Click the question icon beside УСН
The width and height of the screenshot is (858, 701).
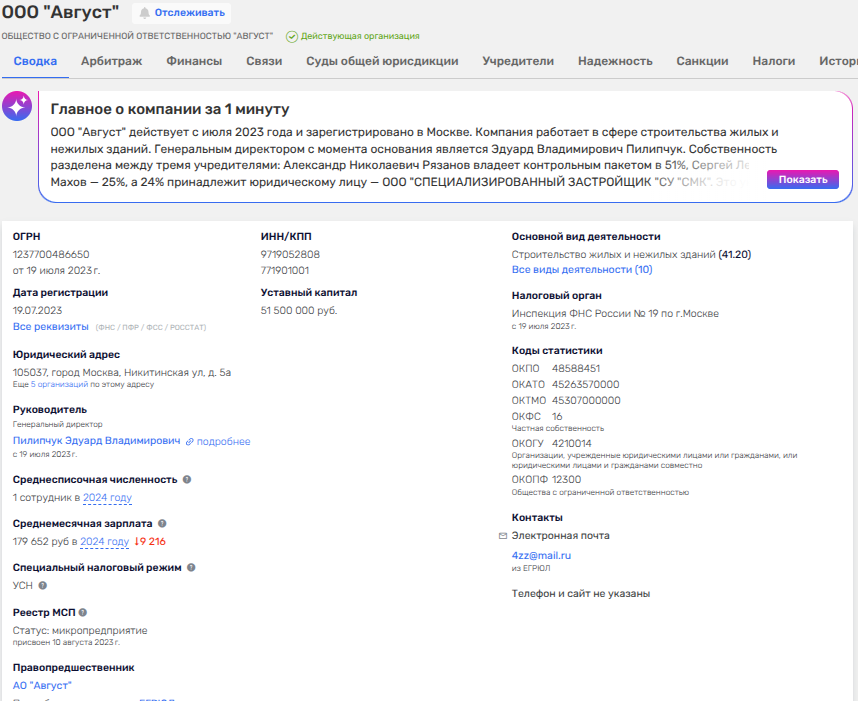42,586
